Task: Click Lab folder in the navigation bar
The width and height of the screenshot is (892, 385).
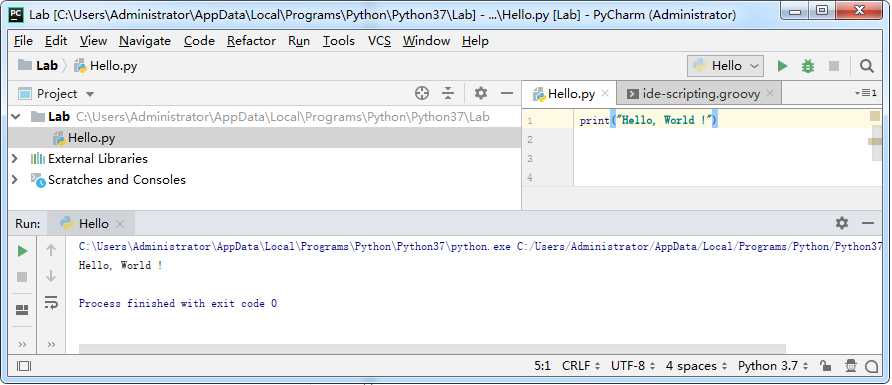Action: tap(38, 65)
